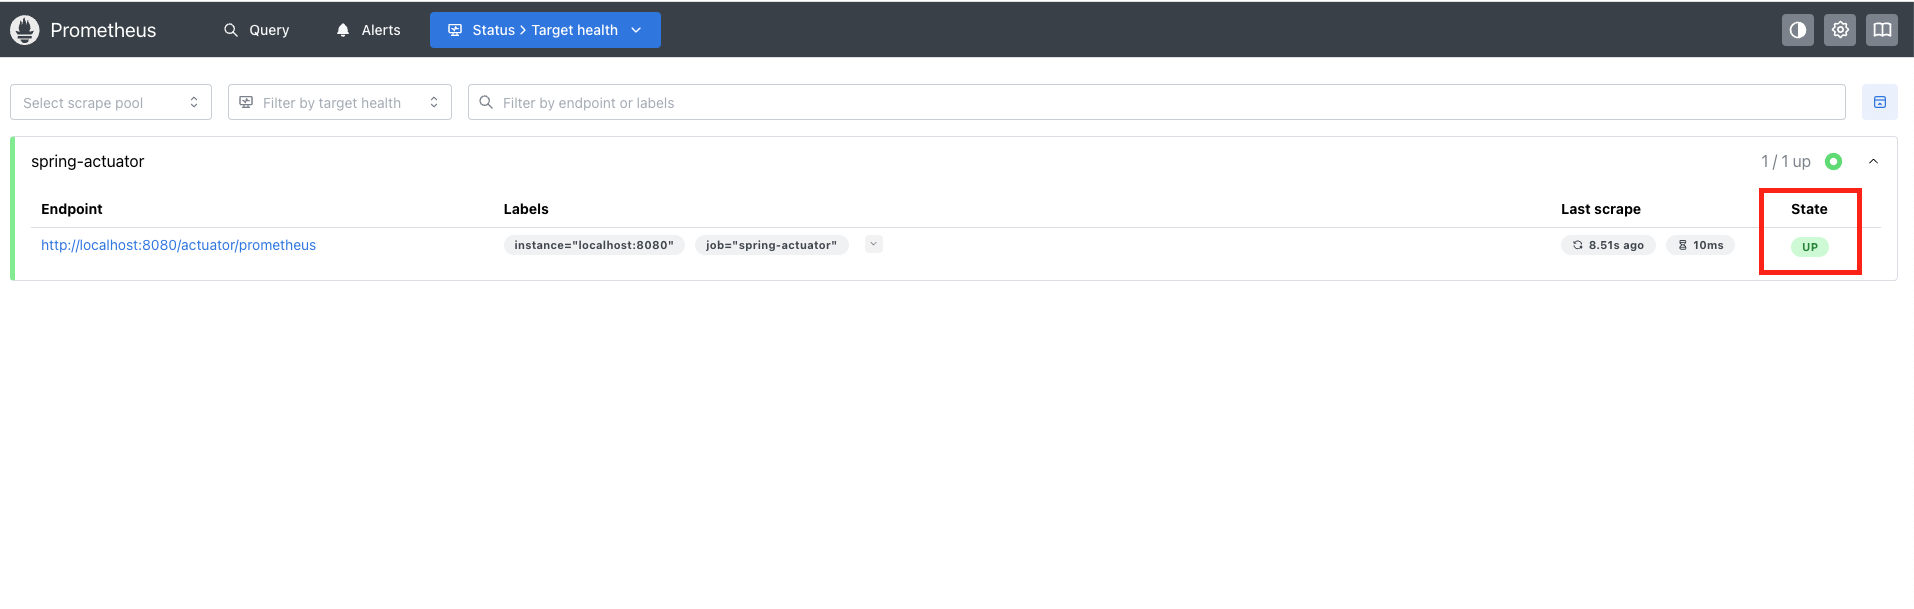Click the Prometheus flame logo
Image resolution: width=1914 pixels, height=609 pixels.
tap(25, 30)
